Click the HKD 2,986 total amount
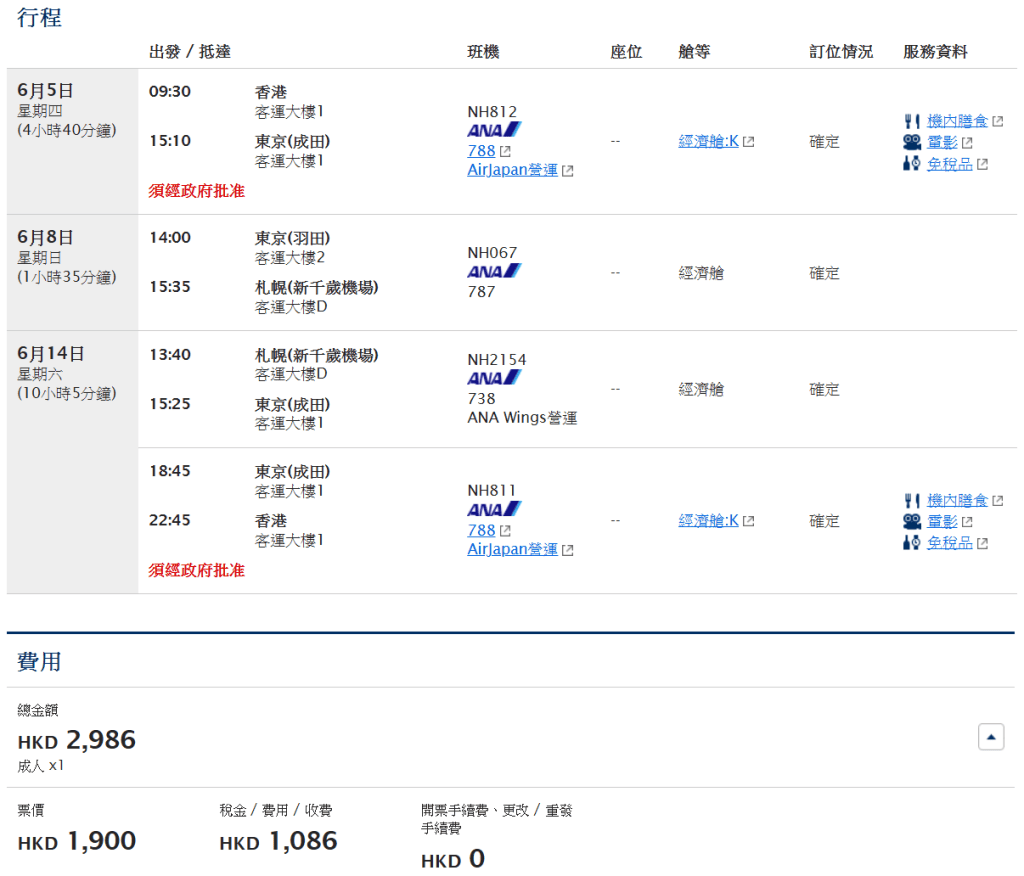This screenshot has height=876, width=1024. coord(77,741)
